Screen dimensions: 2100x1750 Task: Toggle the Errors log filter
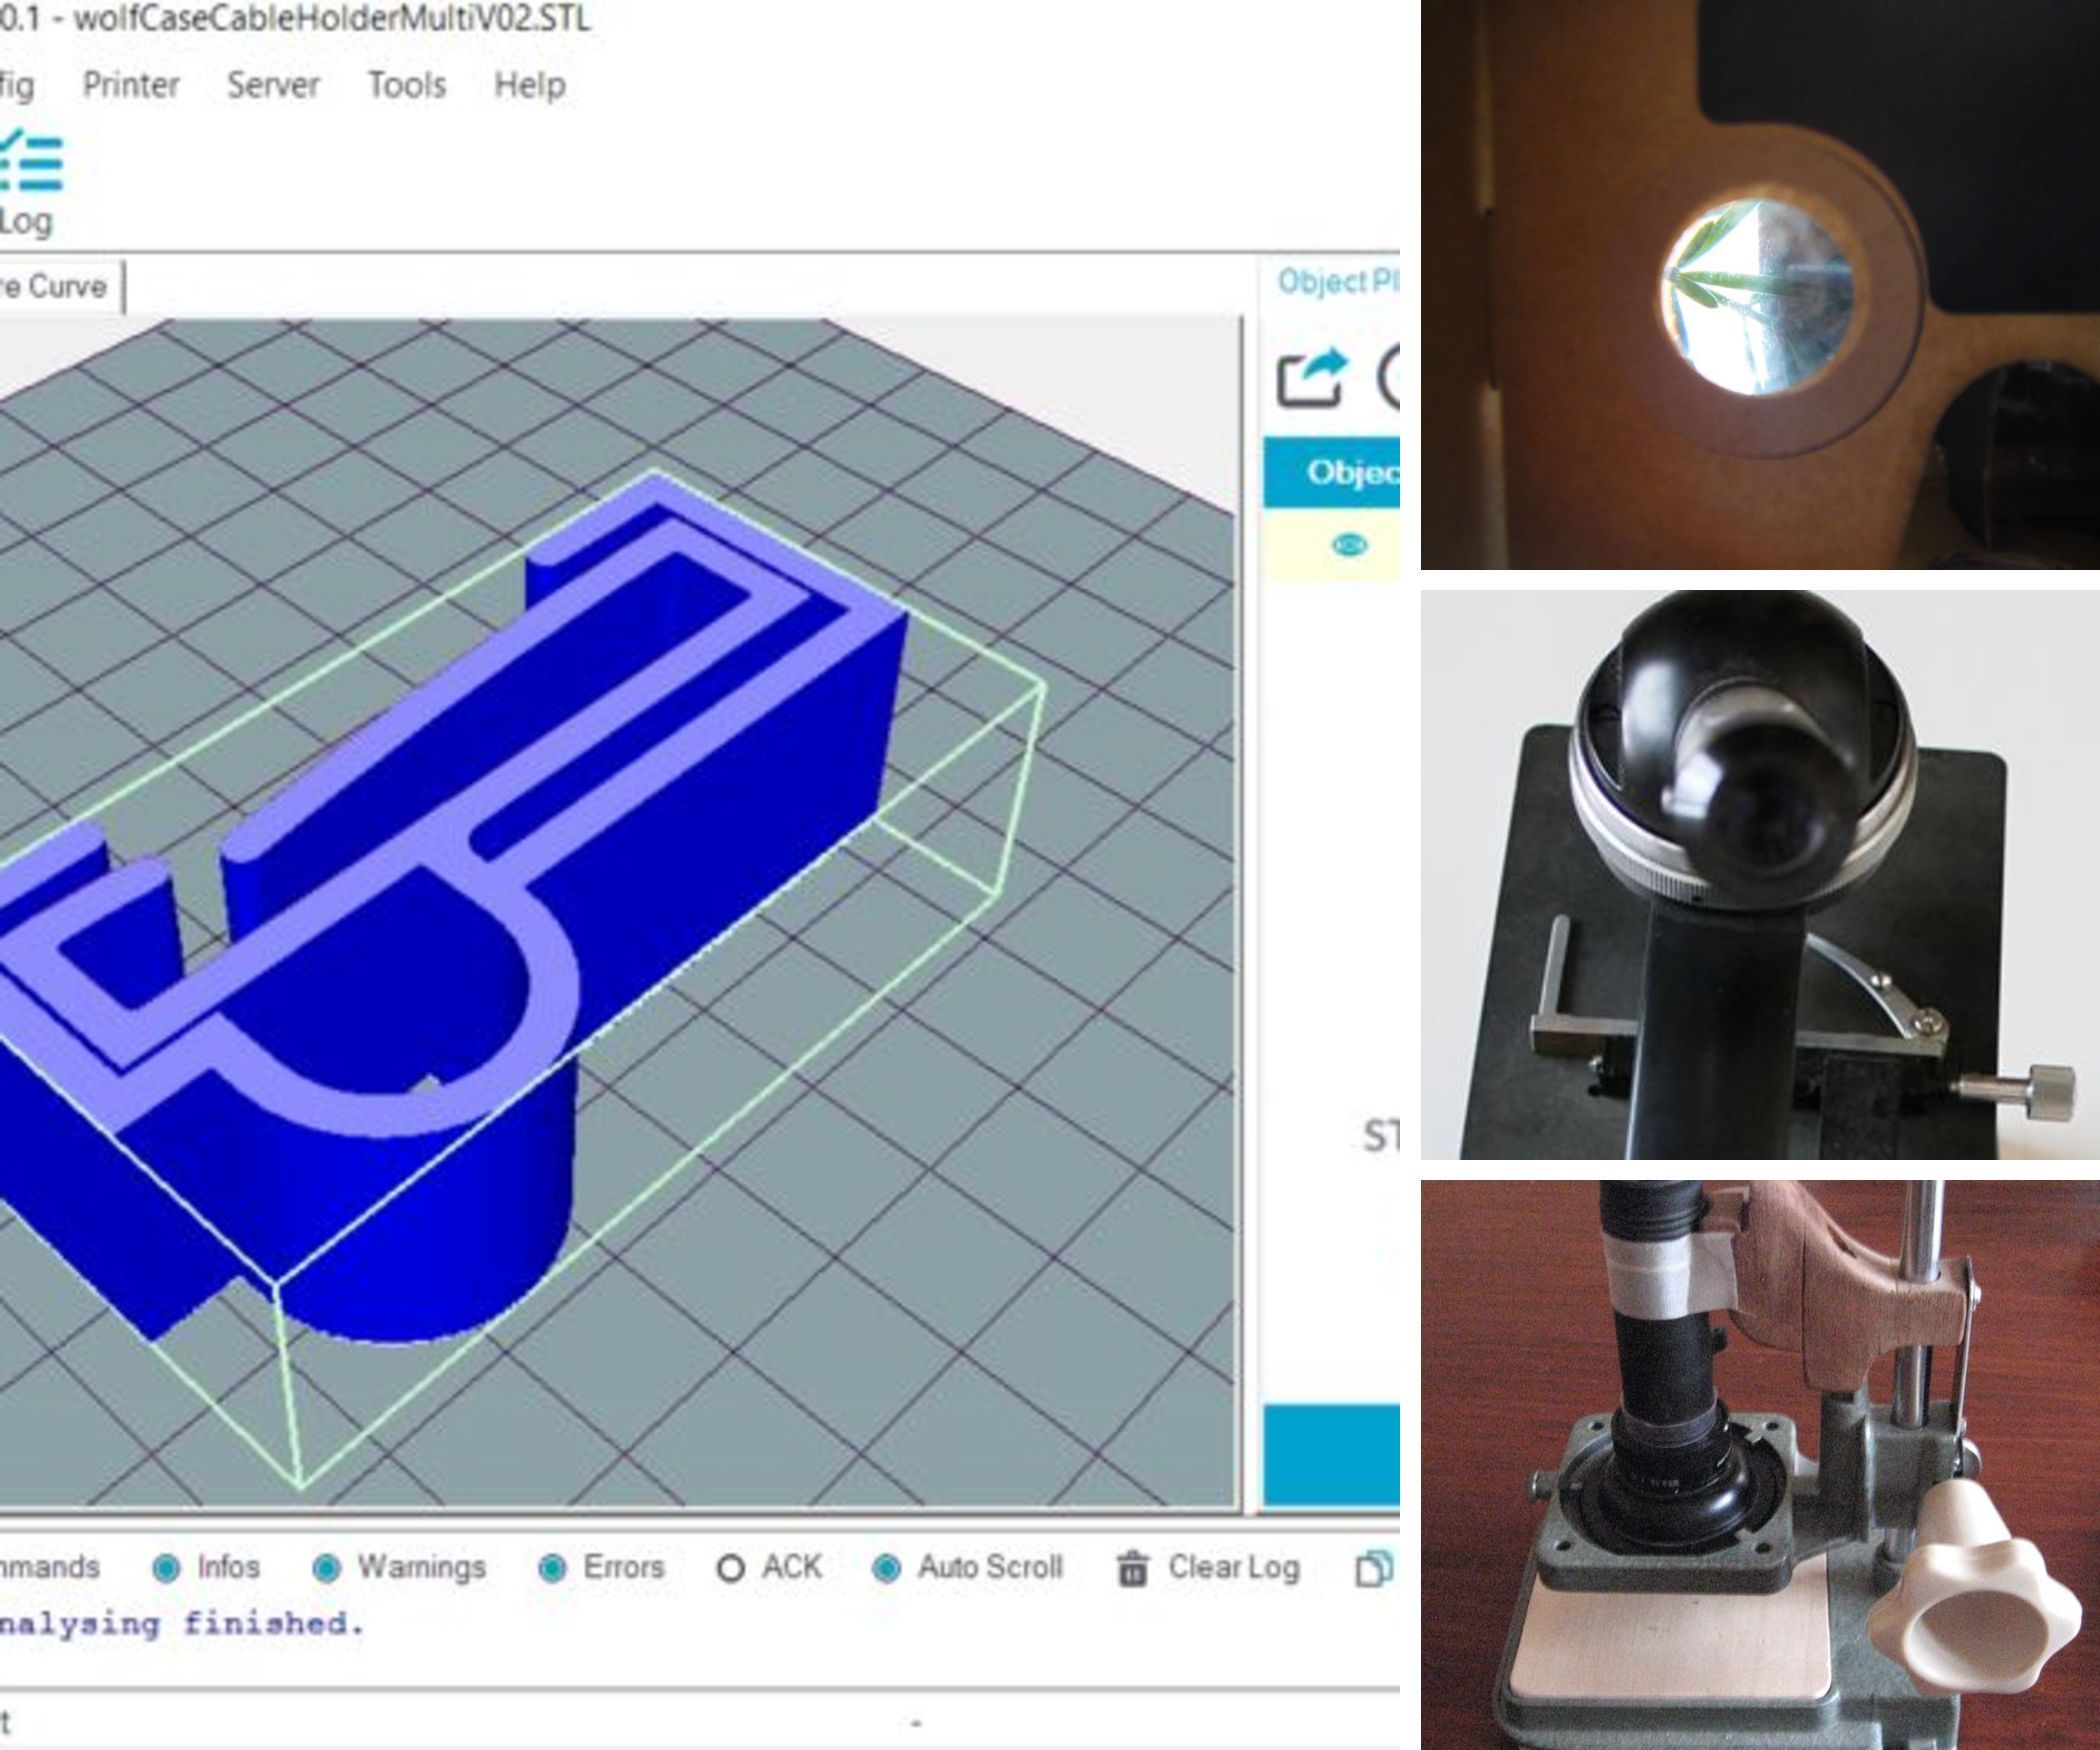601,1566
